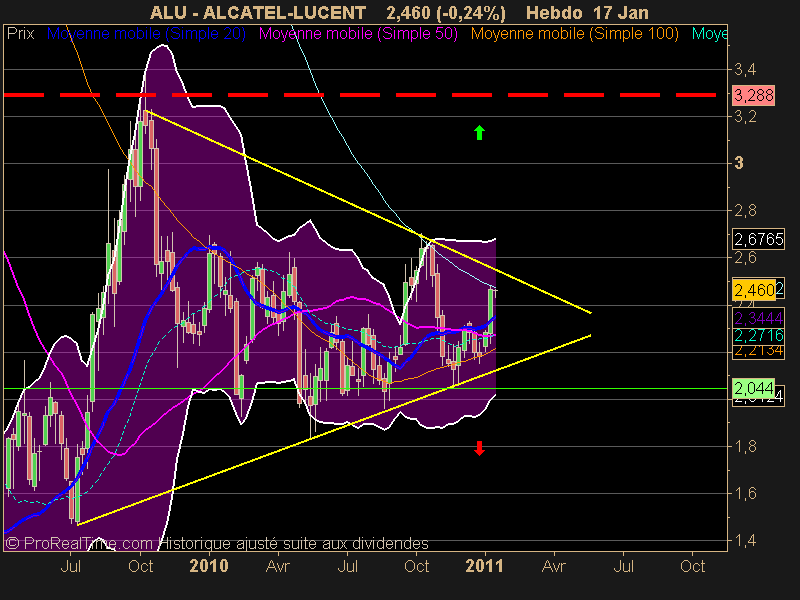Click the chart title 'ALU - ALCATEL-LUCENT'
This screenshot has width=800, height=600.
(258, 12)
